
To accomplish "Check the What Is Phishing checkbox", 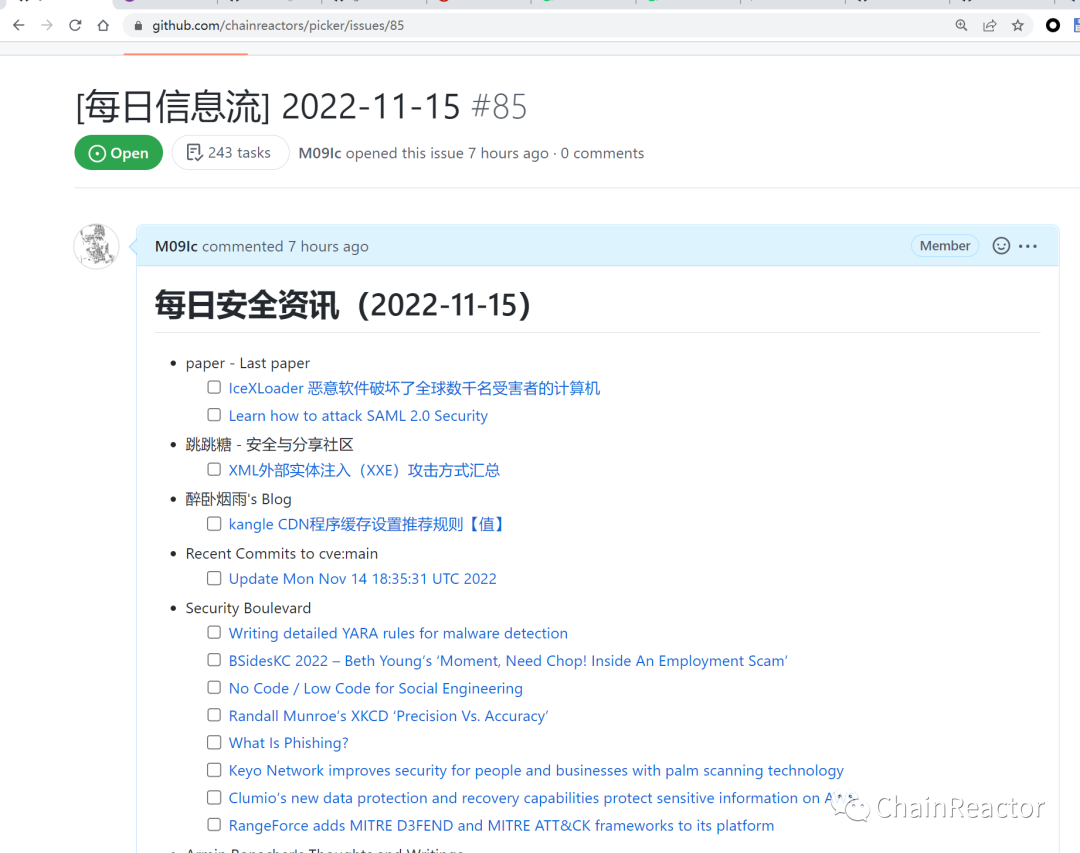I will click(x=214, y=743).
